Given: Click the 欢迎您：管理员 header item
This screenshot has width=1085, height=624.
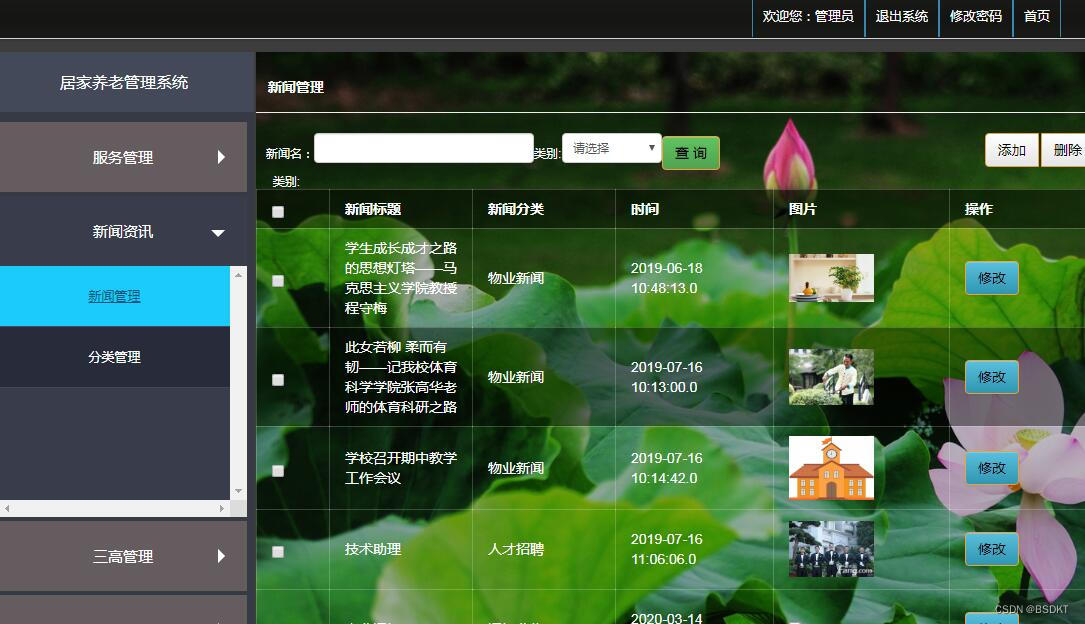Looking at the screenshot, I should [808, 16].
